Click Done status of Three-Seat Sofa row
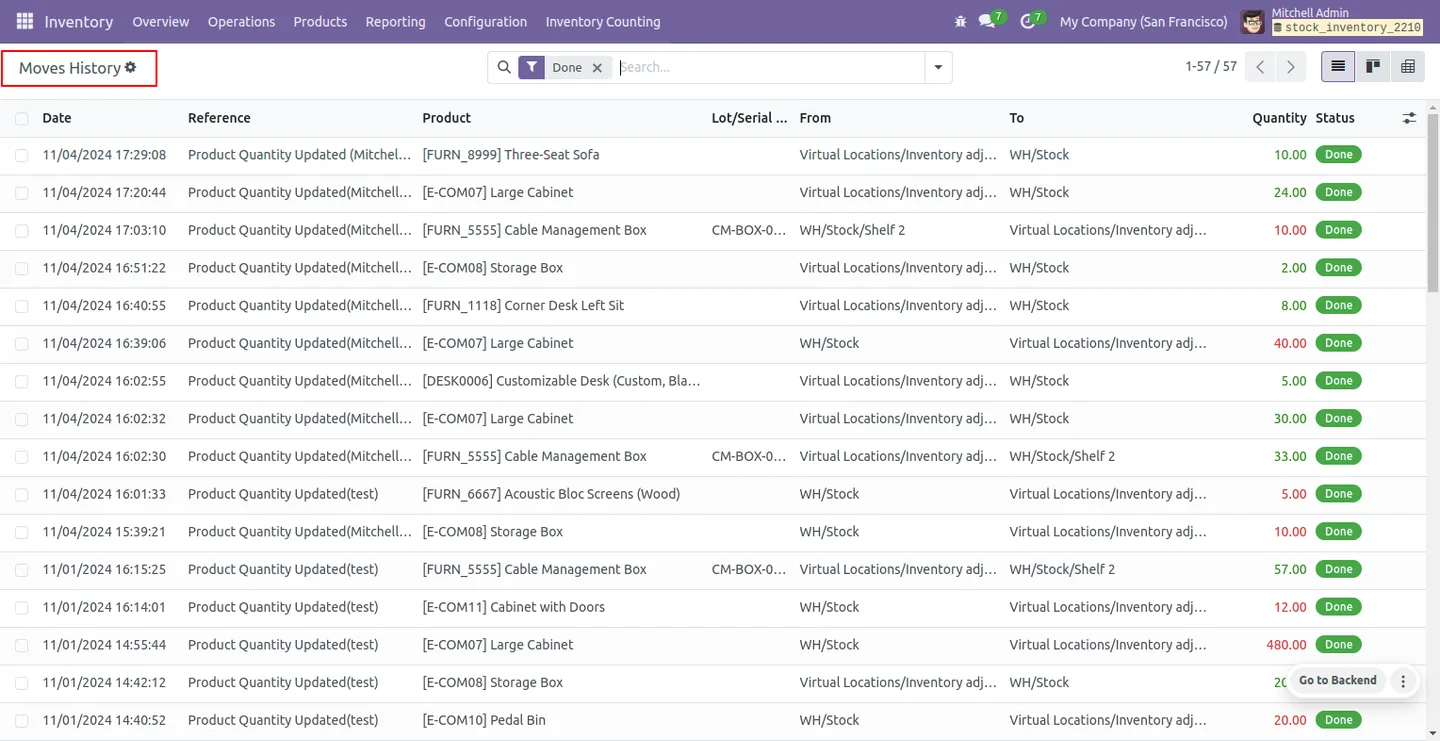This screenshot has height=741, width=1440. (1338, 155)
